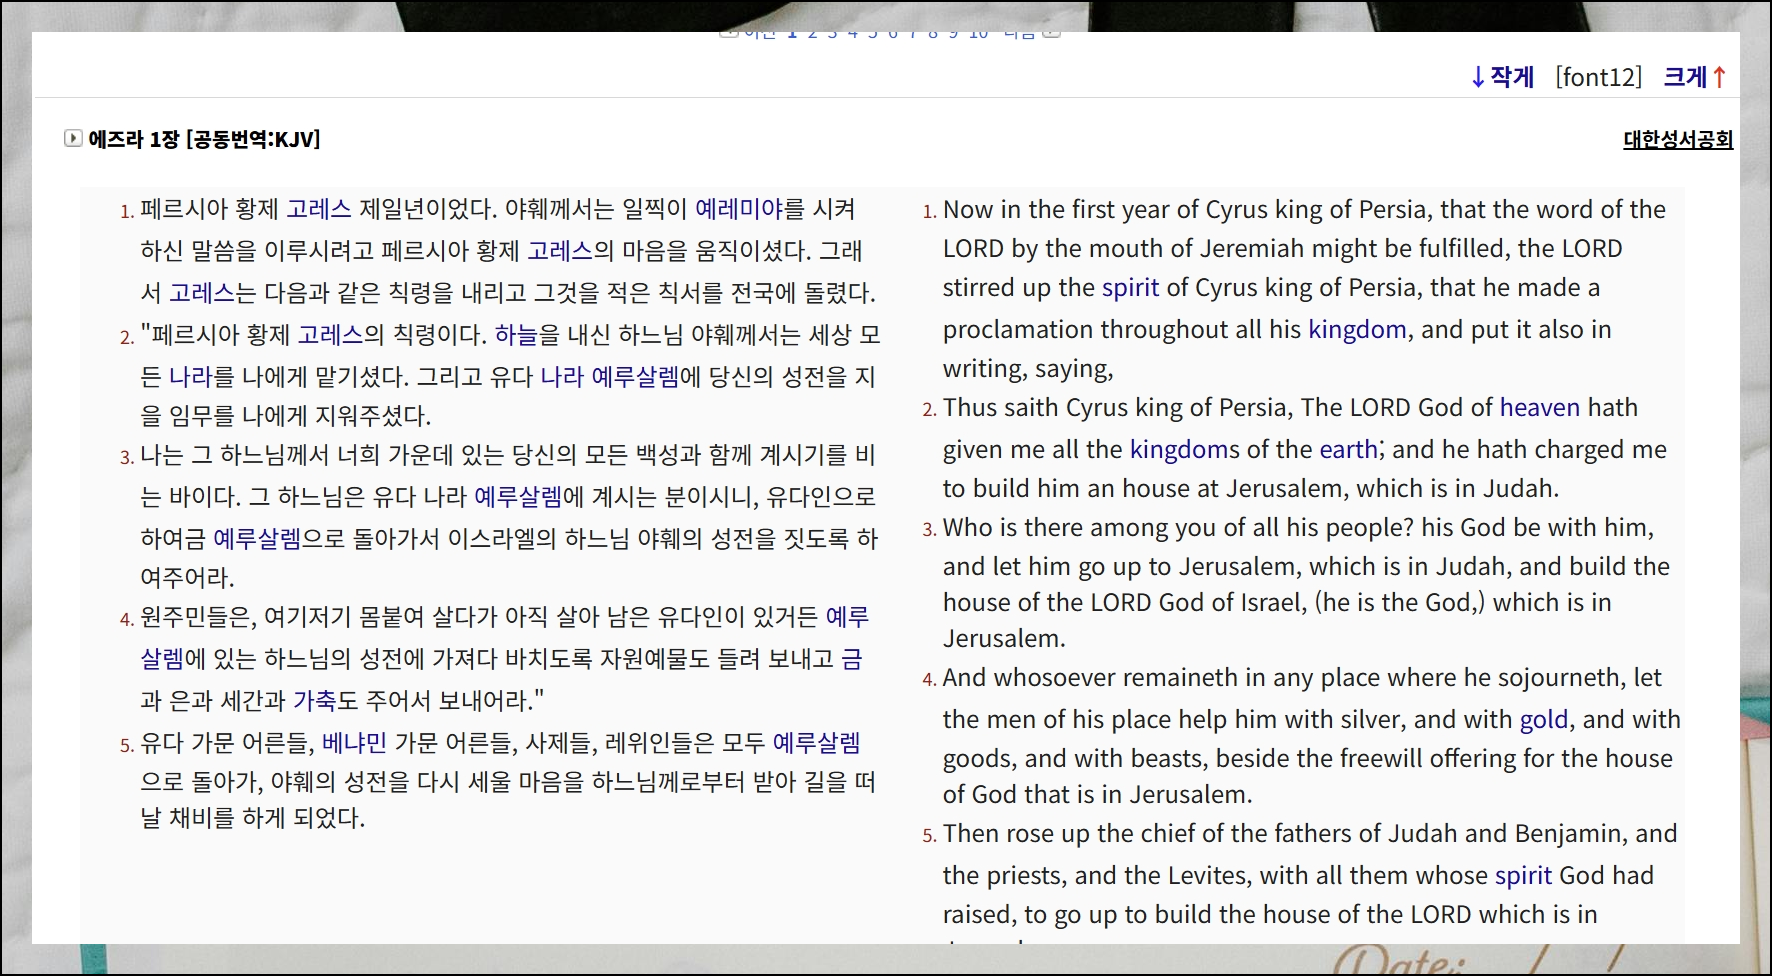
Task: Click Korean verse number 5.
Action: 127,745
